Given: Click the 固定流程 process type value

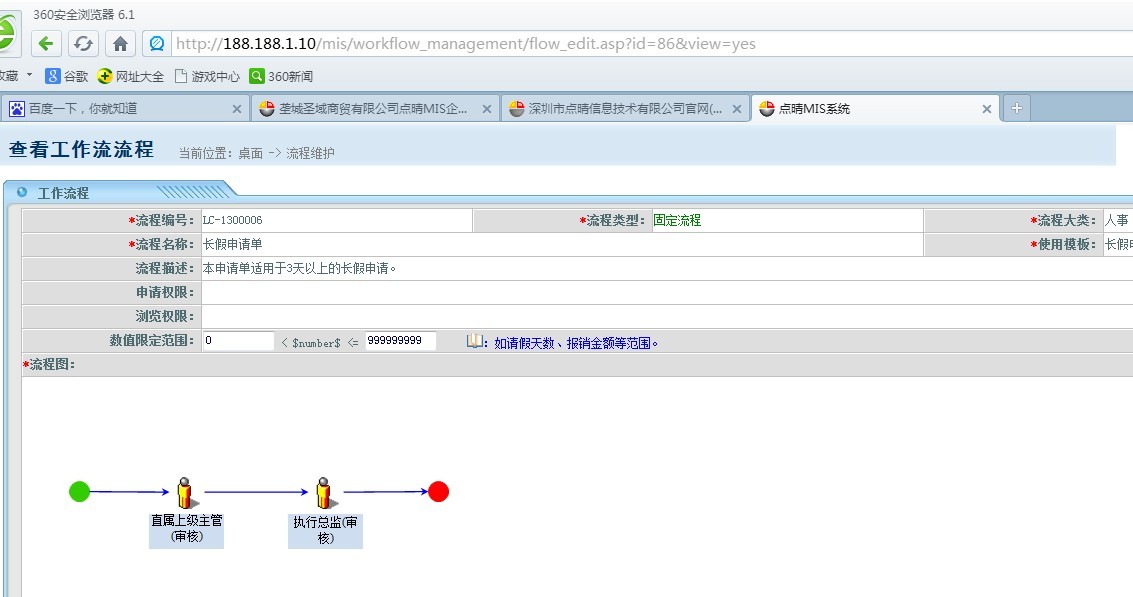Looking at the screenshot, I should pyautogui.click(x=677, y=220).
